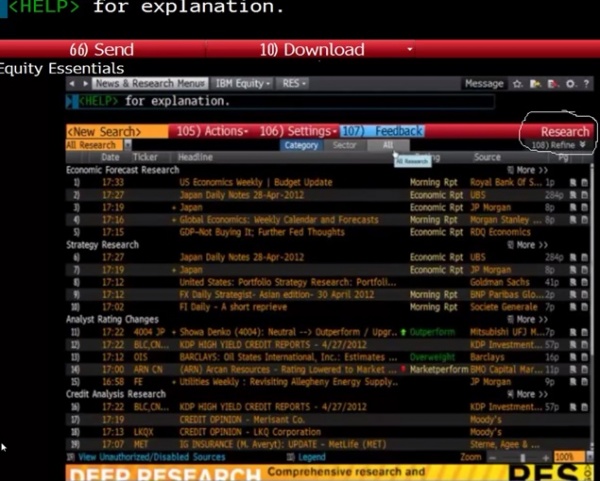
Task: Click preview icon on row 16 KDP High Yield
Action: click(573, 407)
